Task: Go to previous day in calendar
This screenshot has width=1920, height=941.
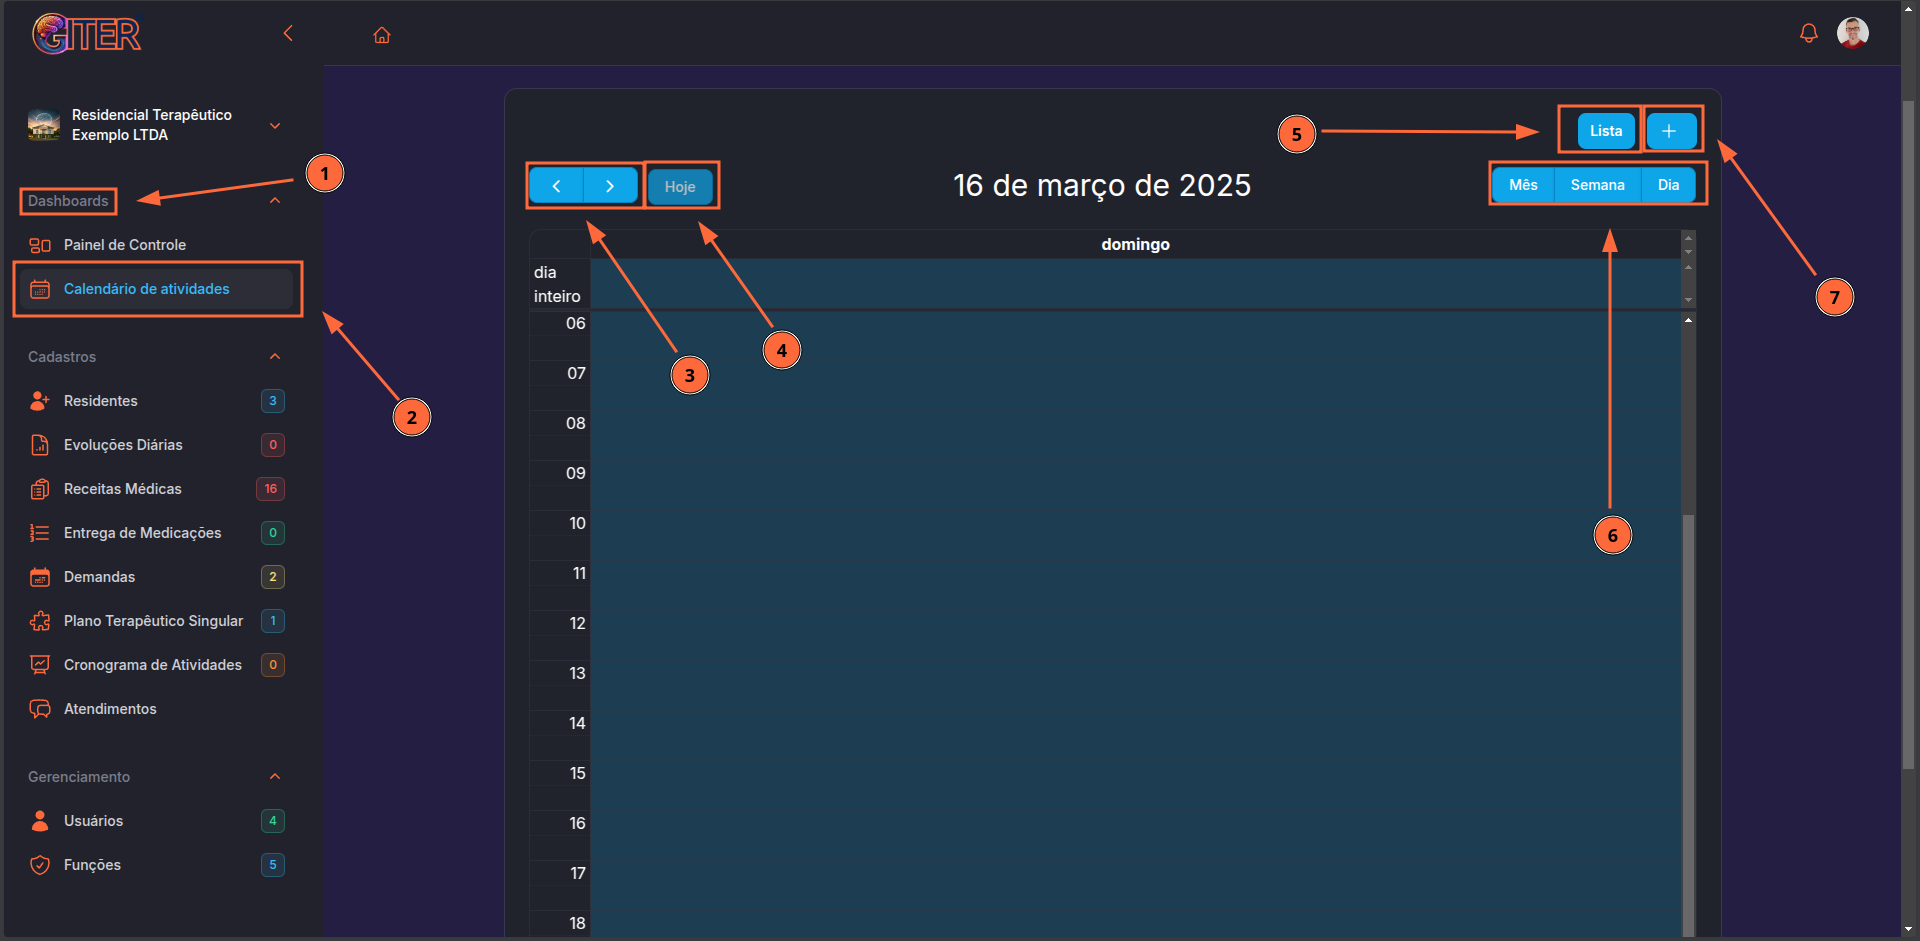Action: pyautogui.click(x=556, y=186)
